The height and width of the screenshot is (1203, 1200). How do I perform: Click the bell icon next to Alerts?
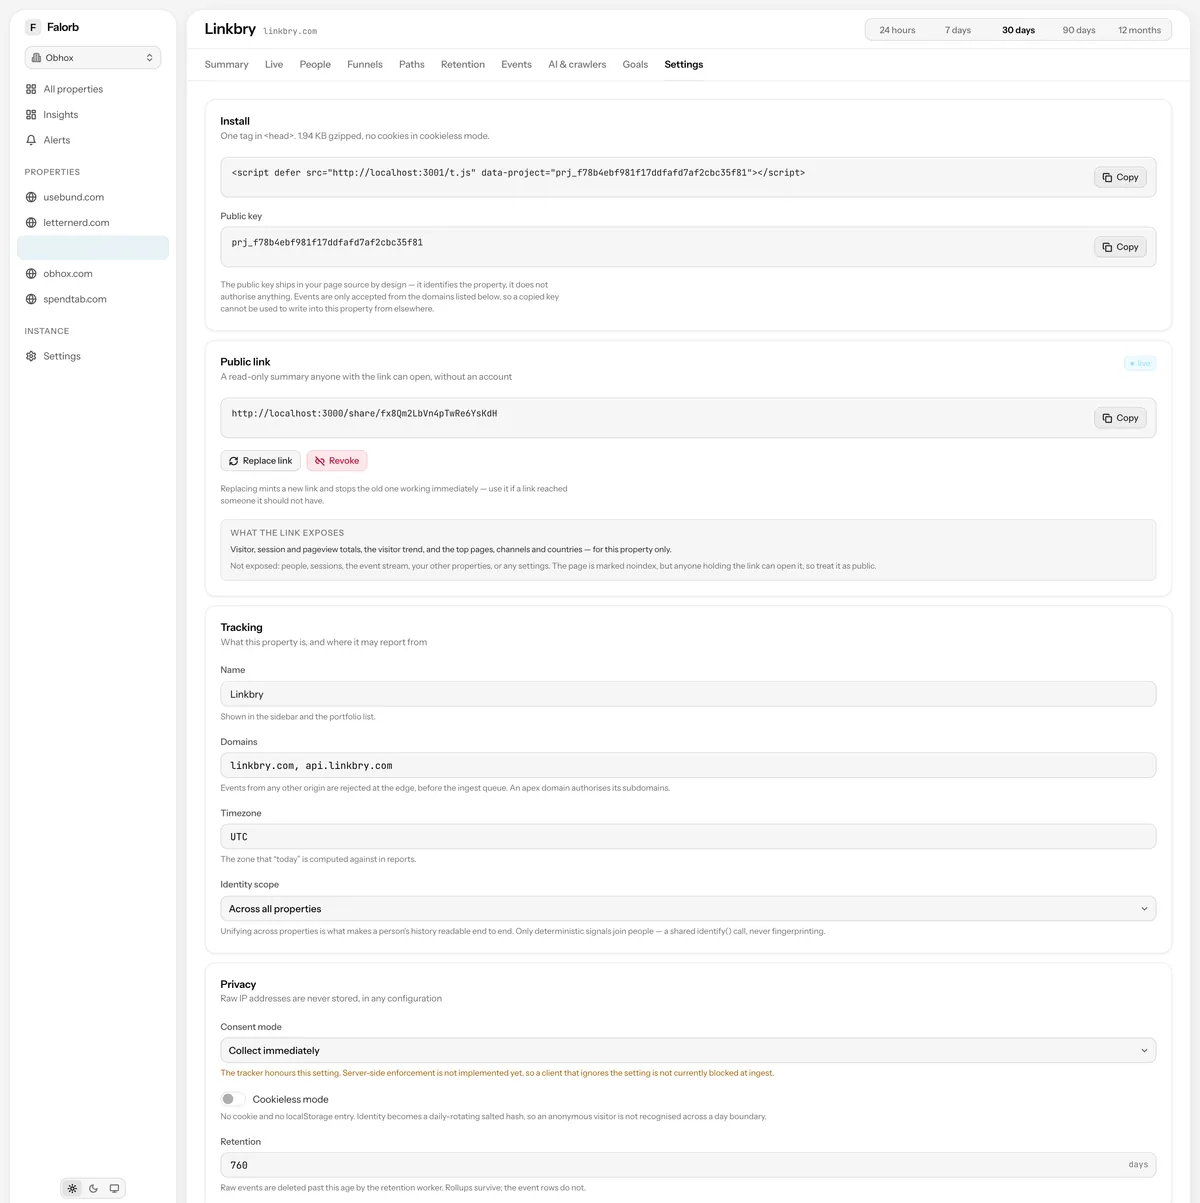pos(31,140)
